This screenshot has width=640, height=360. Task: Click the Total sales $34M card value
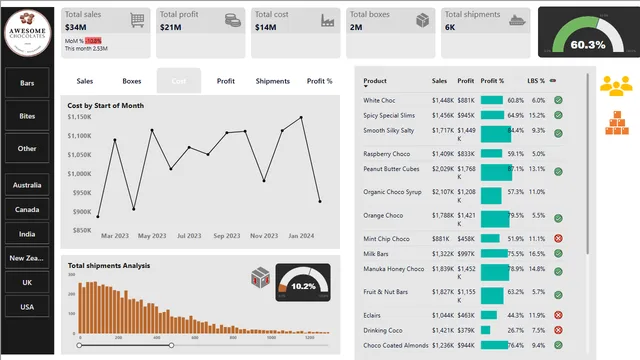[x=76, y=27]
